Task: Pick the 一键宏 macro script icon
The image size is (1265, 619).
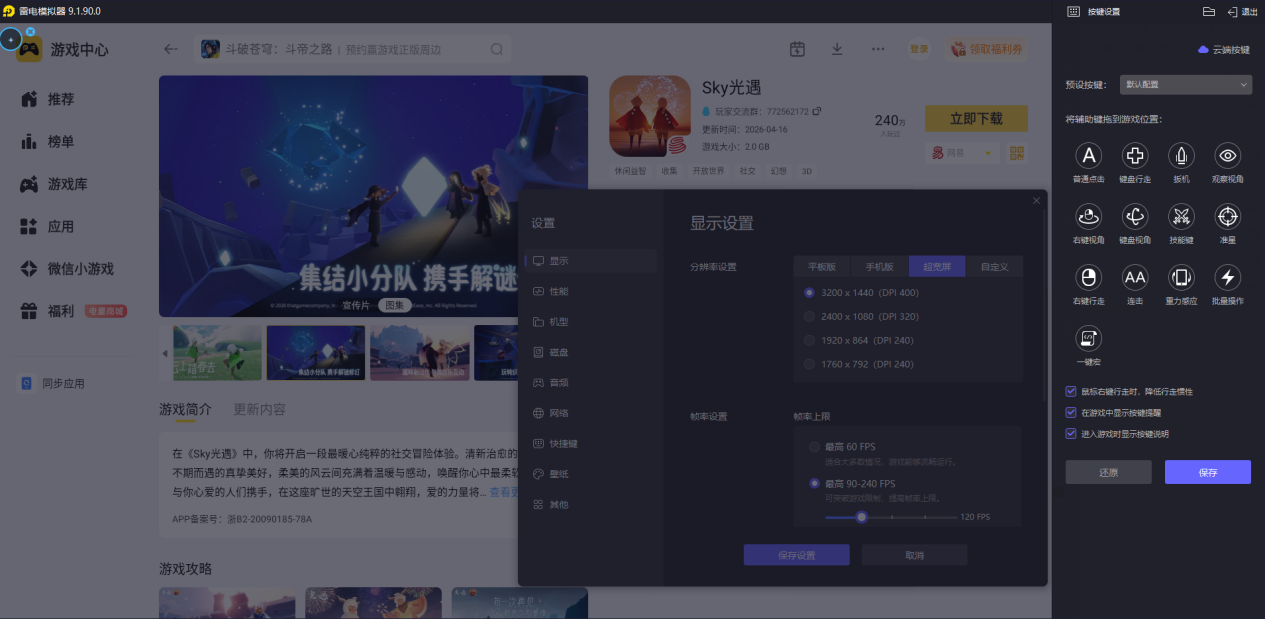Action: [x=1089, y=338]
